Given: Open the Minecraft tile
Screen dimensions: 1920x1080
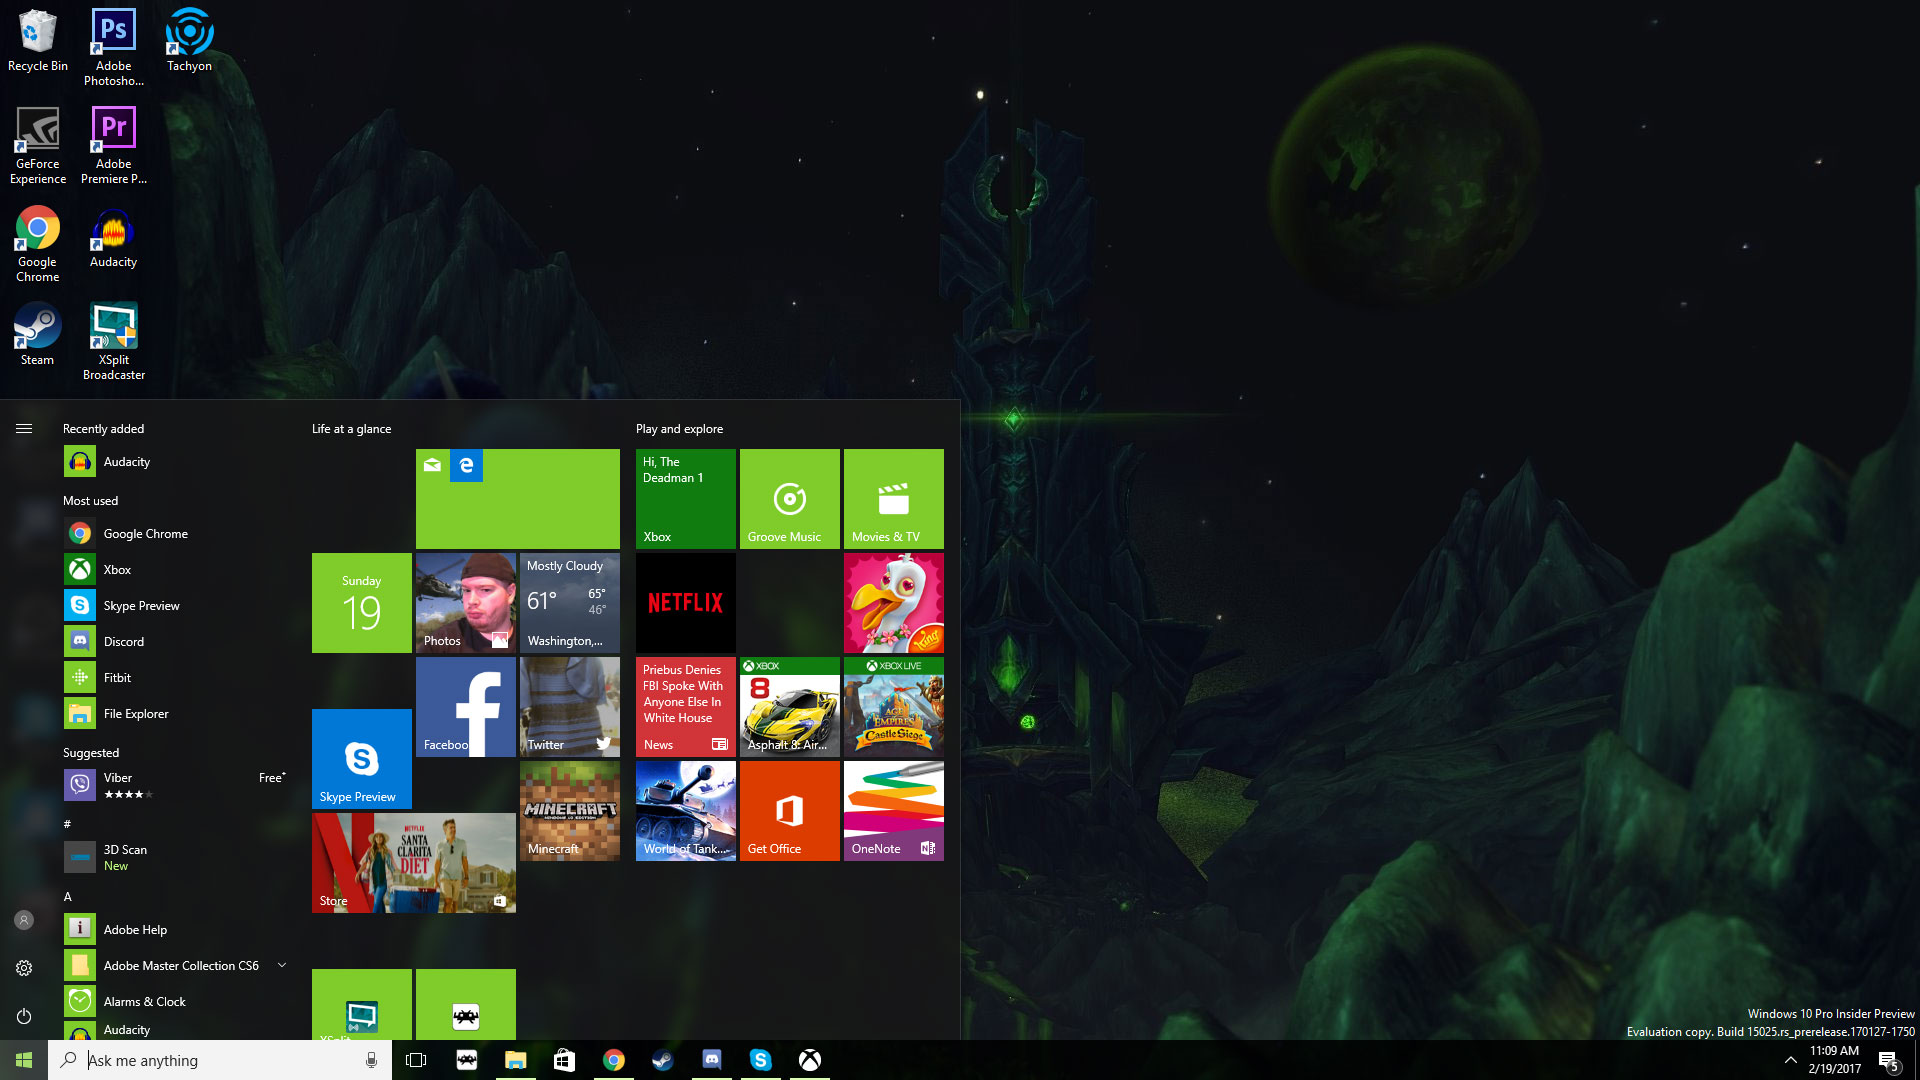Looking at the screenshot, I should point(570,811).
